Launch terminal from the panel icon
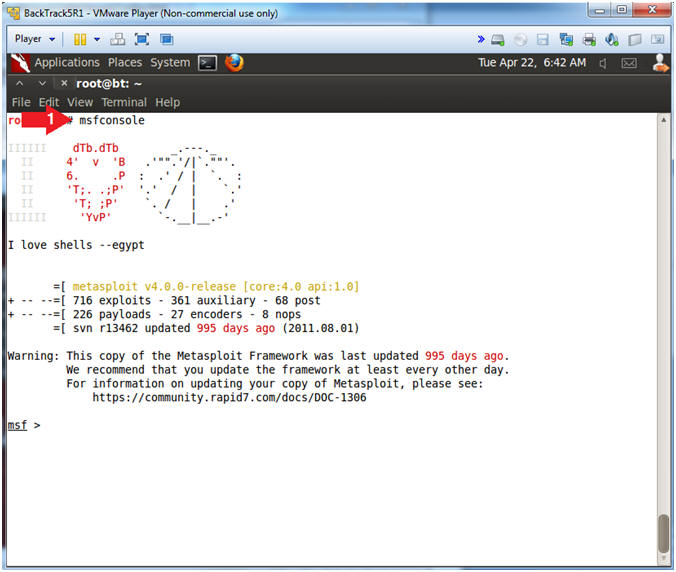This screenshot has width=676, height=572. (x=207, y=63)
